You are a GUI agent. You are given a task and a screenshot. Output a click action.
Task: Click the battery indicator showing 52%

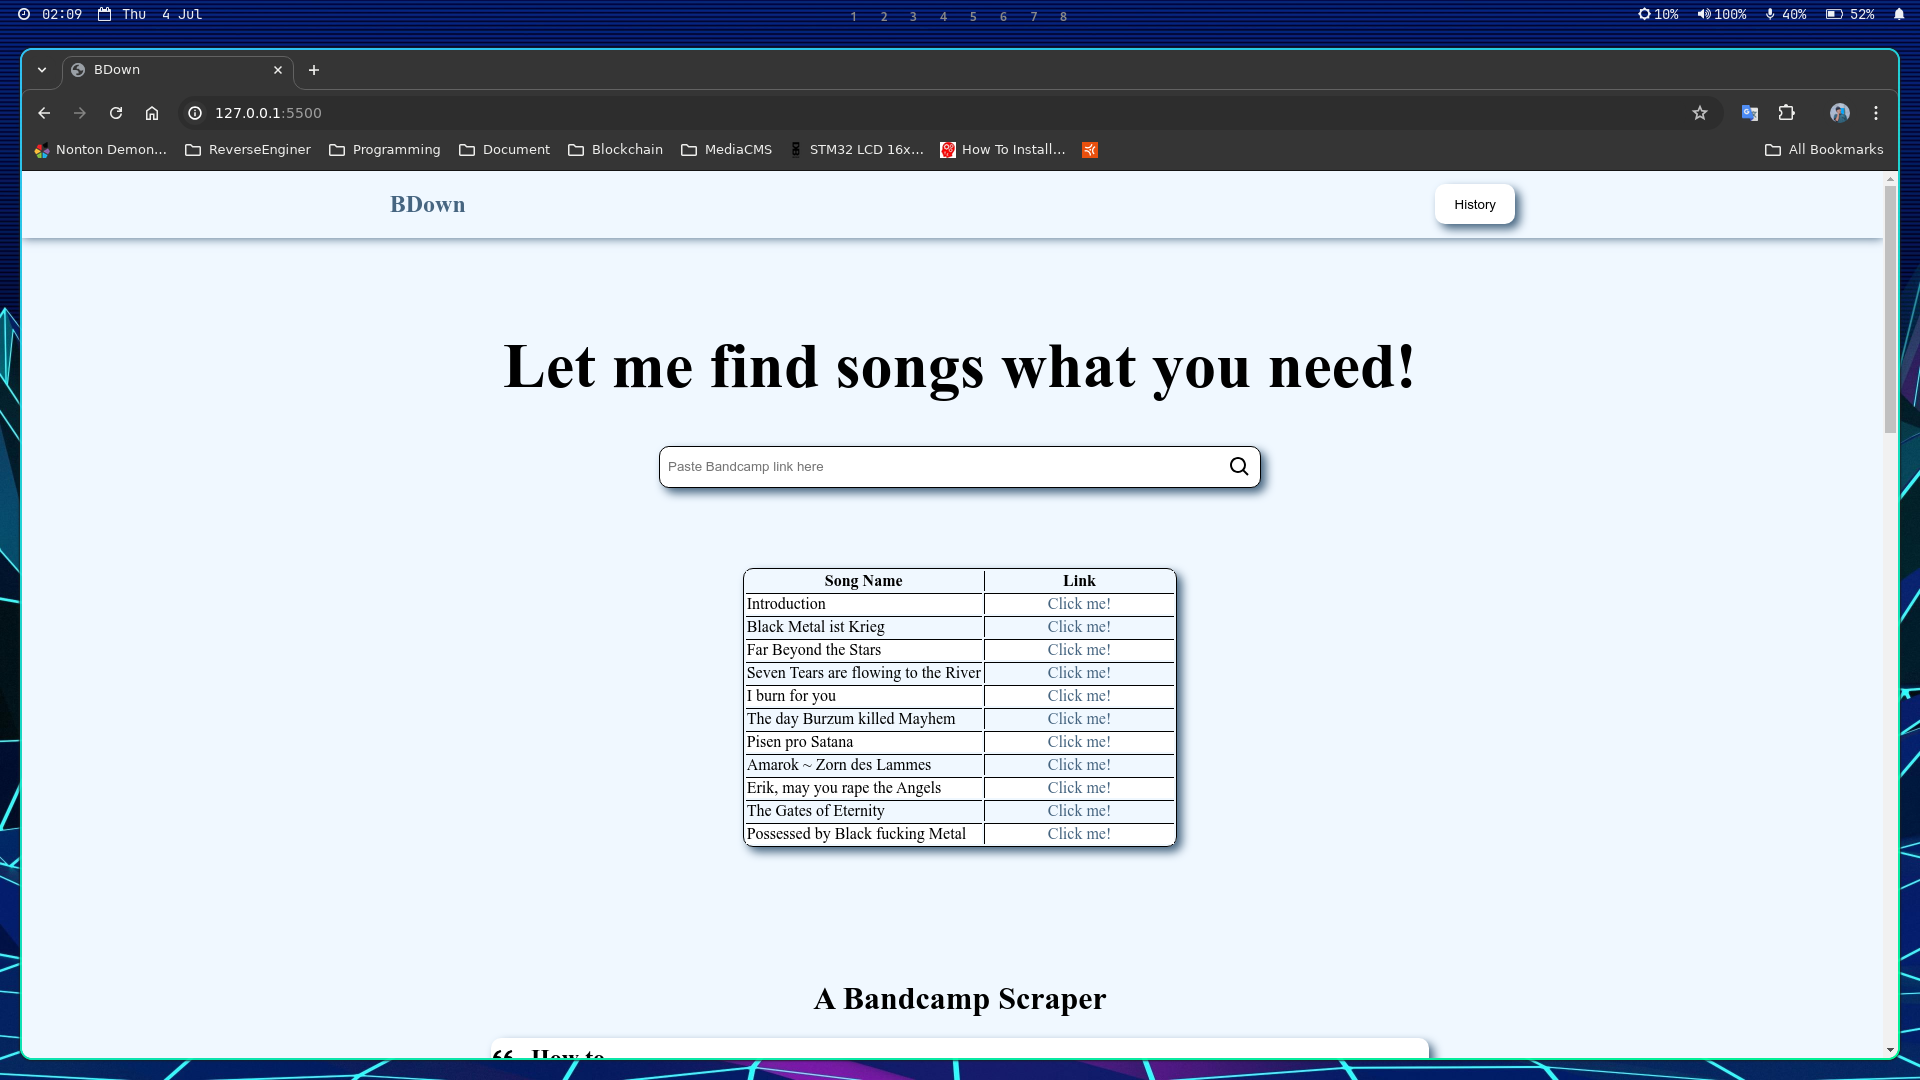pyautogui.click(x=1846, y=14)
